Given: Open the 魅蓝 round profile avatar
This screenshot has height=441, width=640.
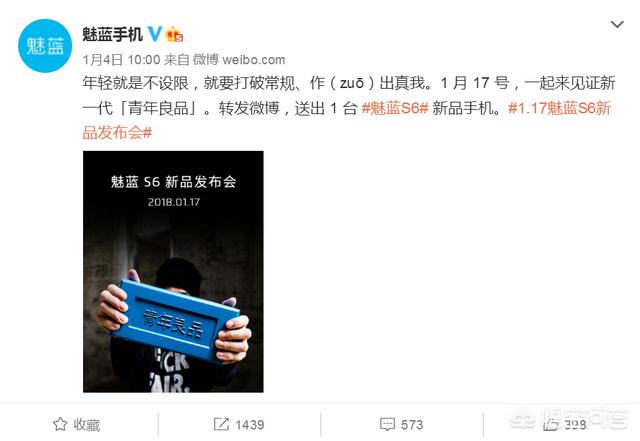Looking at the screenshot, I should pyautogui.click(x=45, y=46).
